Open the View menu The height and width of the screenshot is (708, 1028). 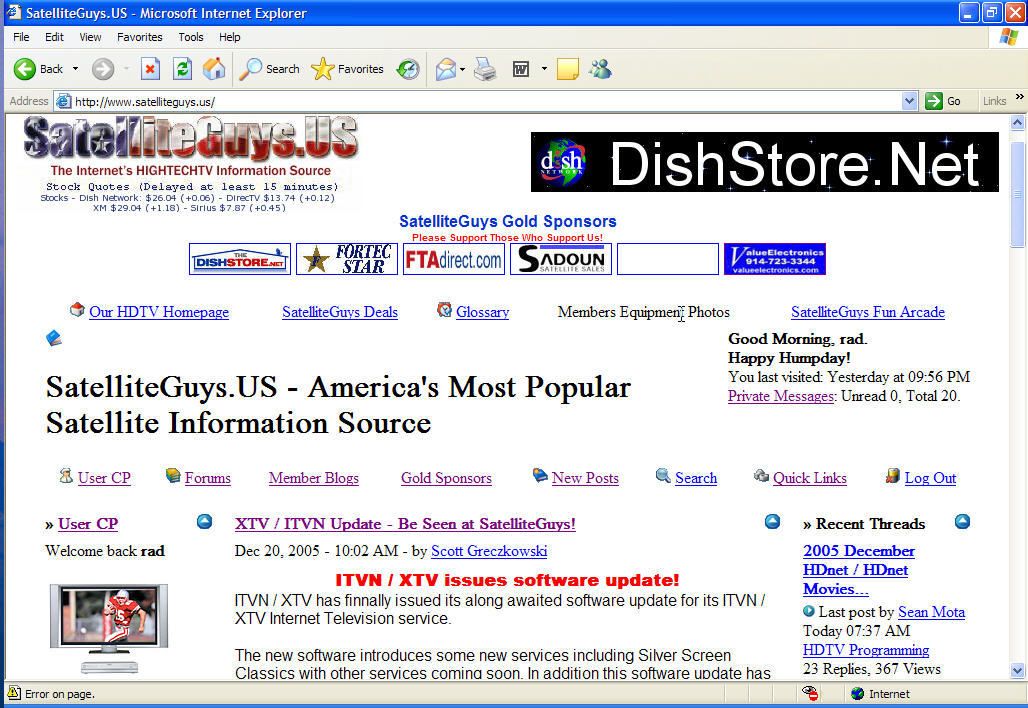(90, 37)
